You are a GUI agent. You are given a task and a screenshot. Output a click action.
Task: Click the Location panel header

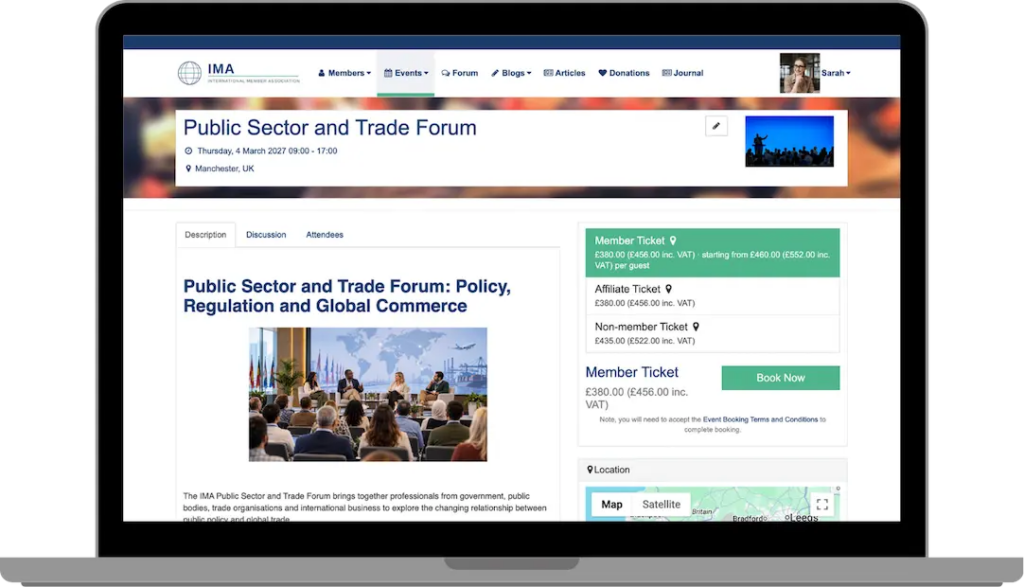pos(712,469)
